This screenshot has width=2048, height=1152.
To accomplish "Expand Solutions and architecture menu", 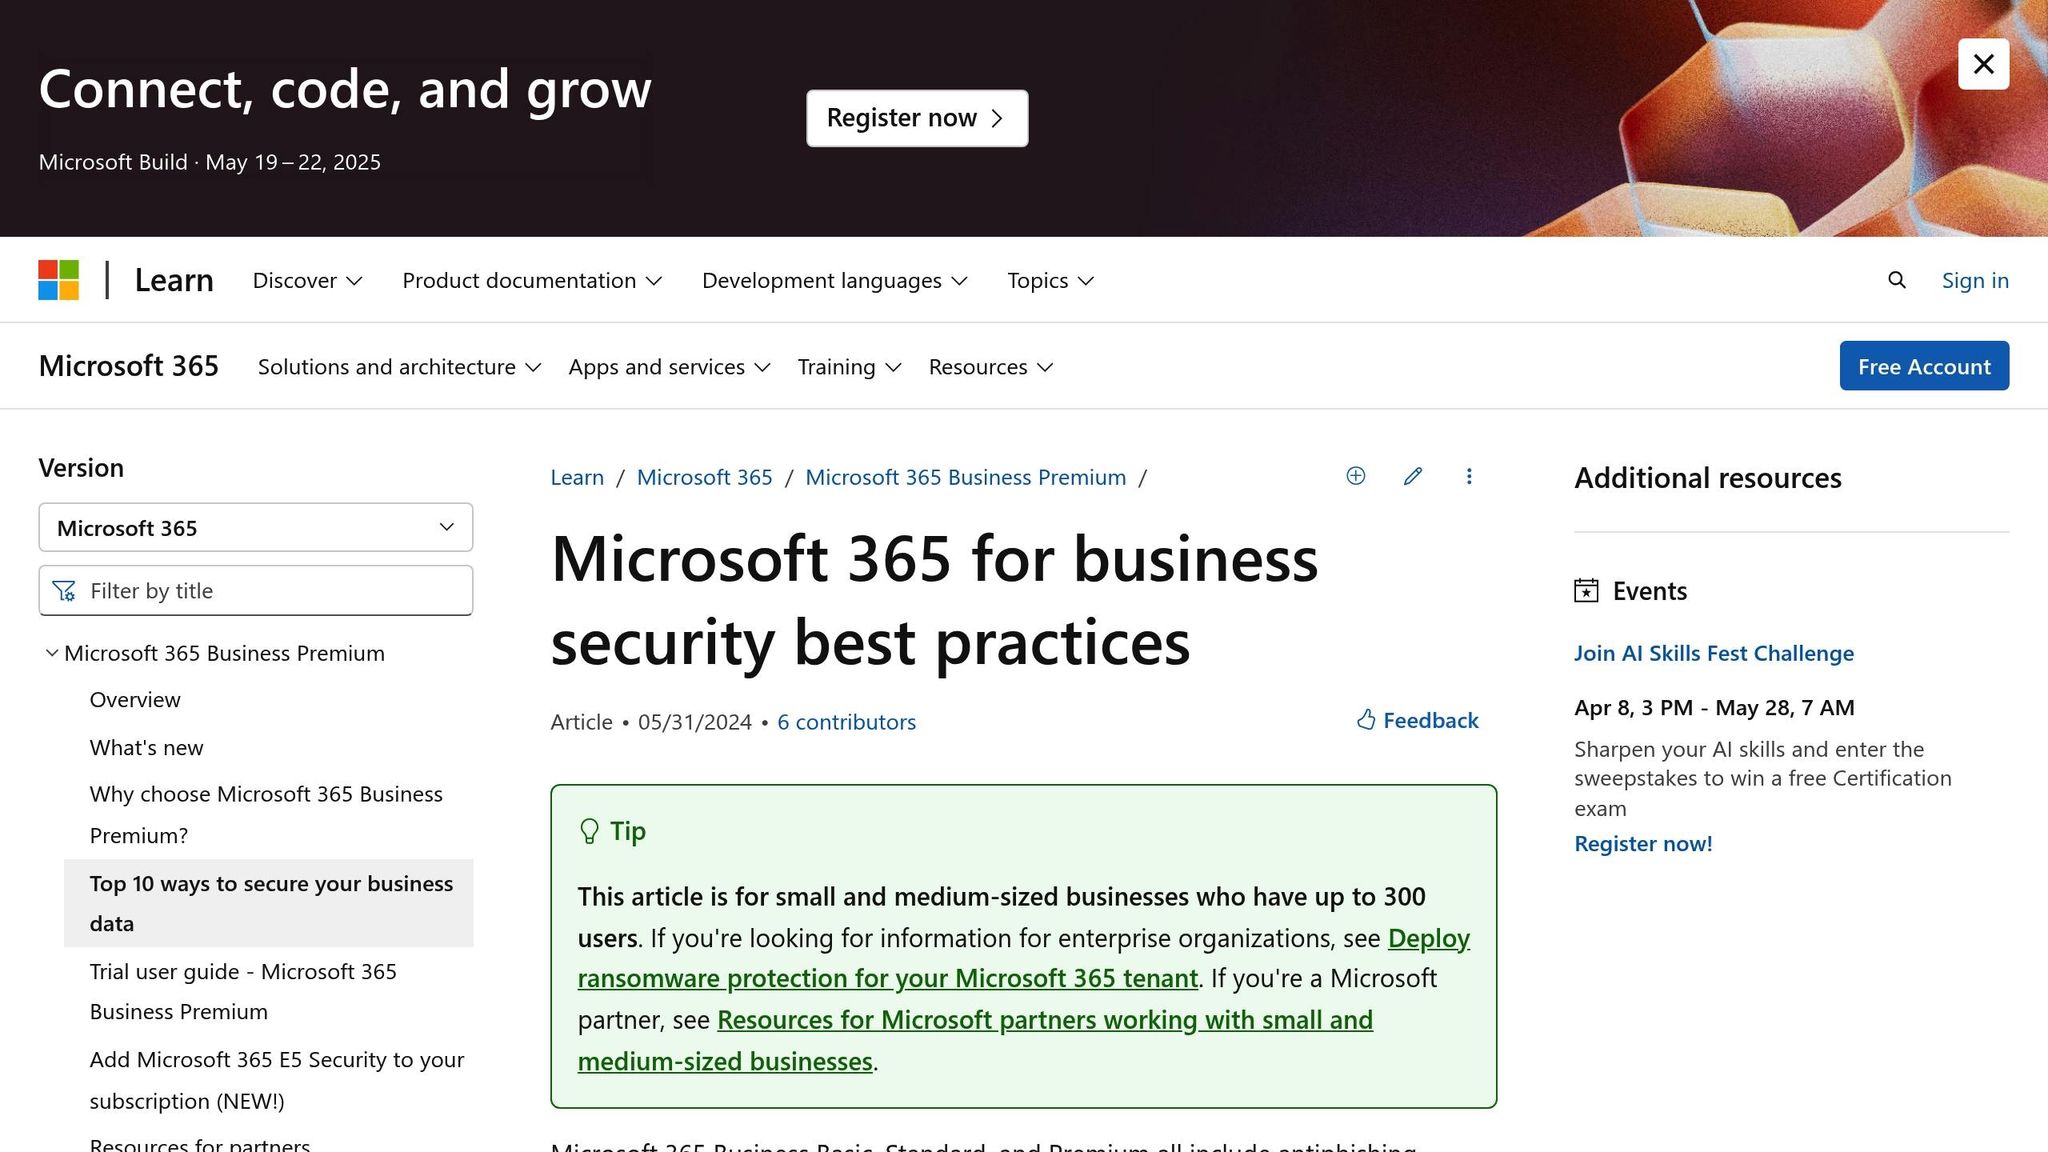I will point(399,367).
